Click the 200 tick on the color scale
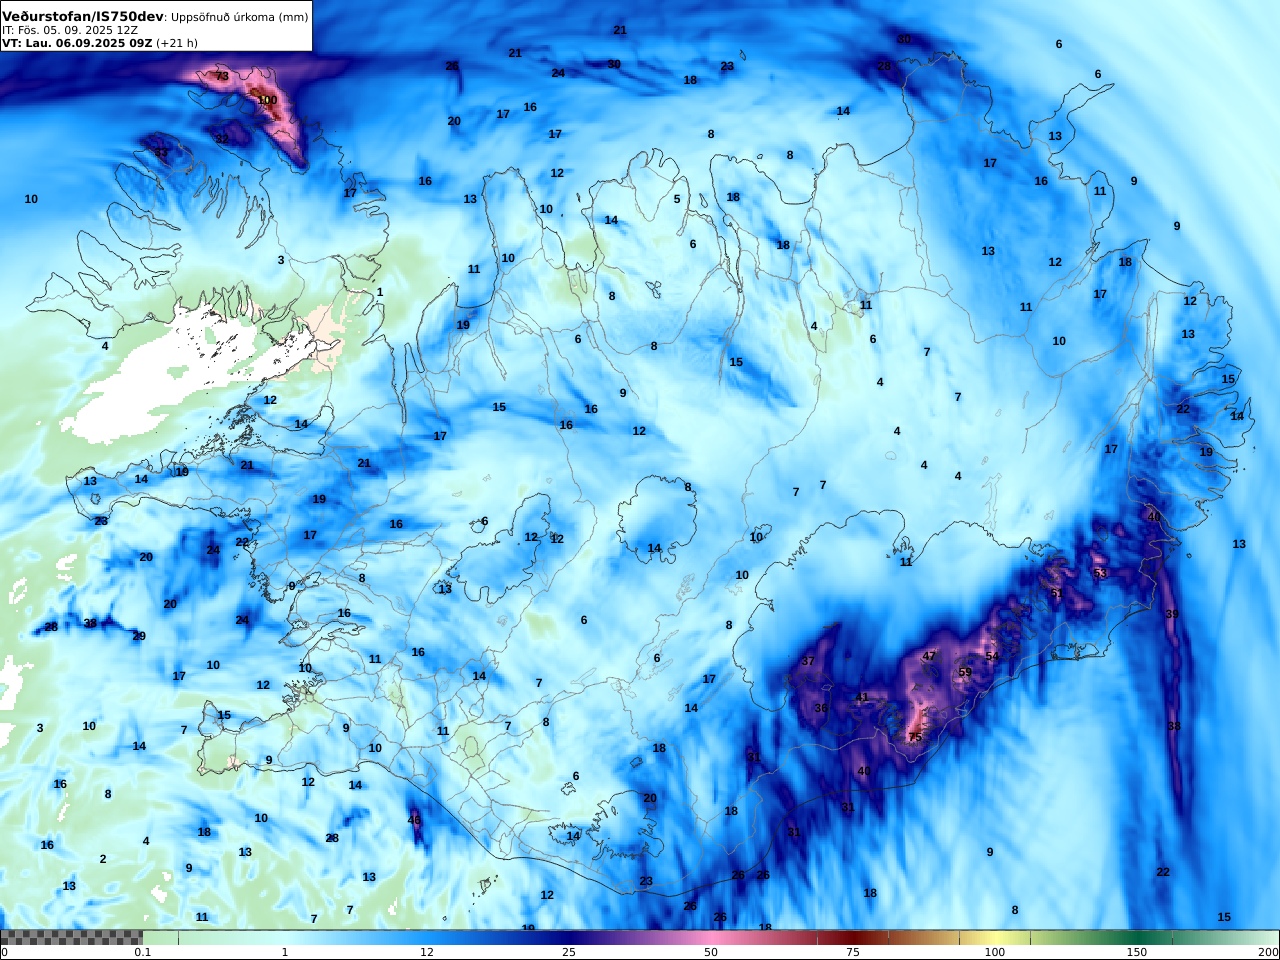1280x960 pixels. (x=1268, y=952)
